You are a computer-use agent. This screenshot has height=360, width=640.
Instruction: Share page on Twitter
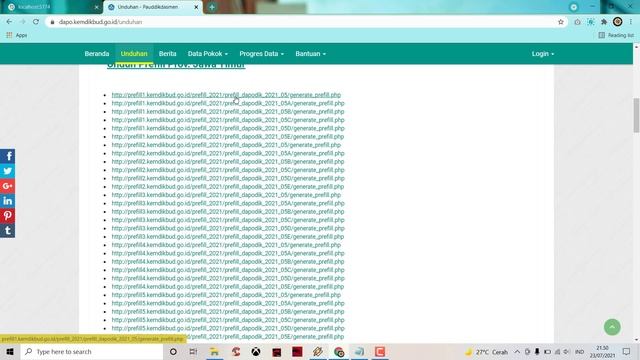(7, 171)
